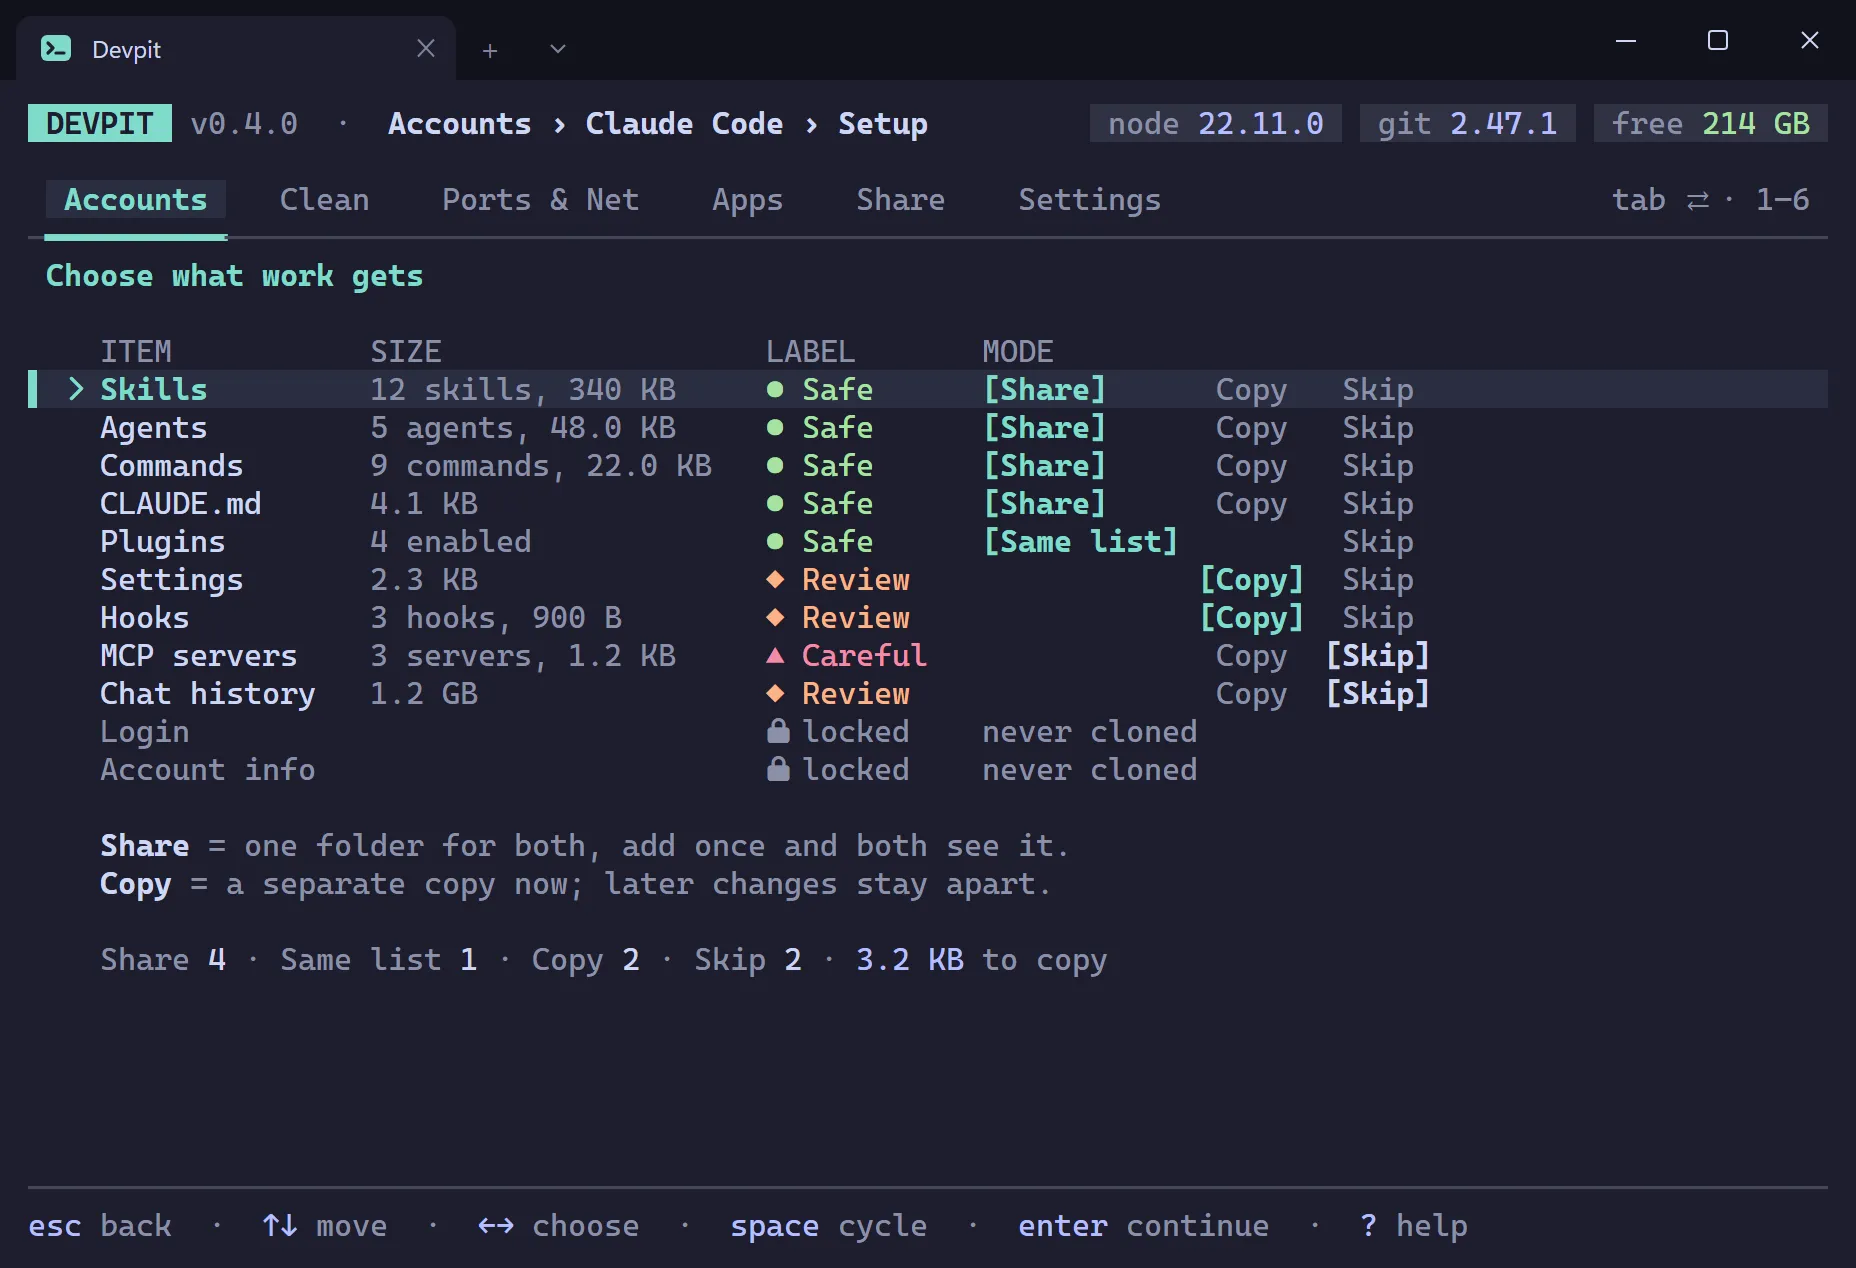Select Skip for Plugins row

(1377, 541)
